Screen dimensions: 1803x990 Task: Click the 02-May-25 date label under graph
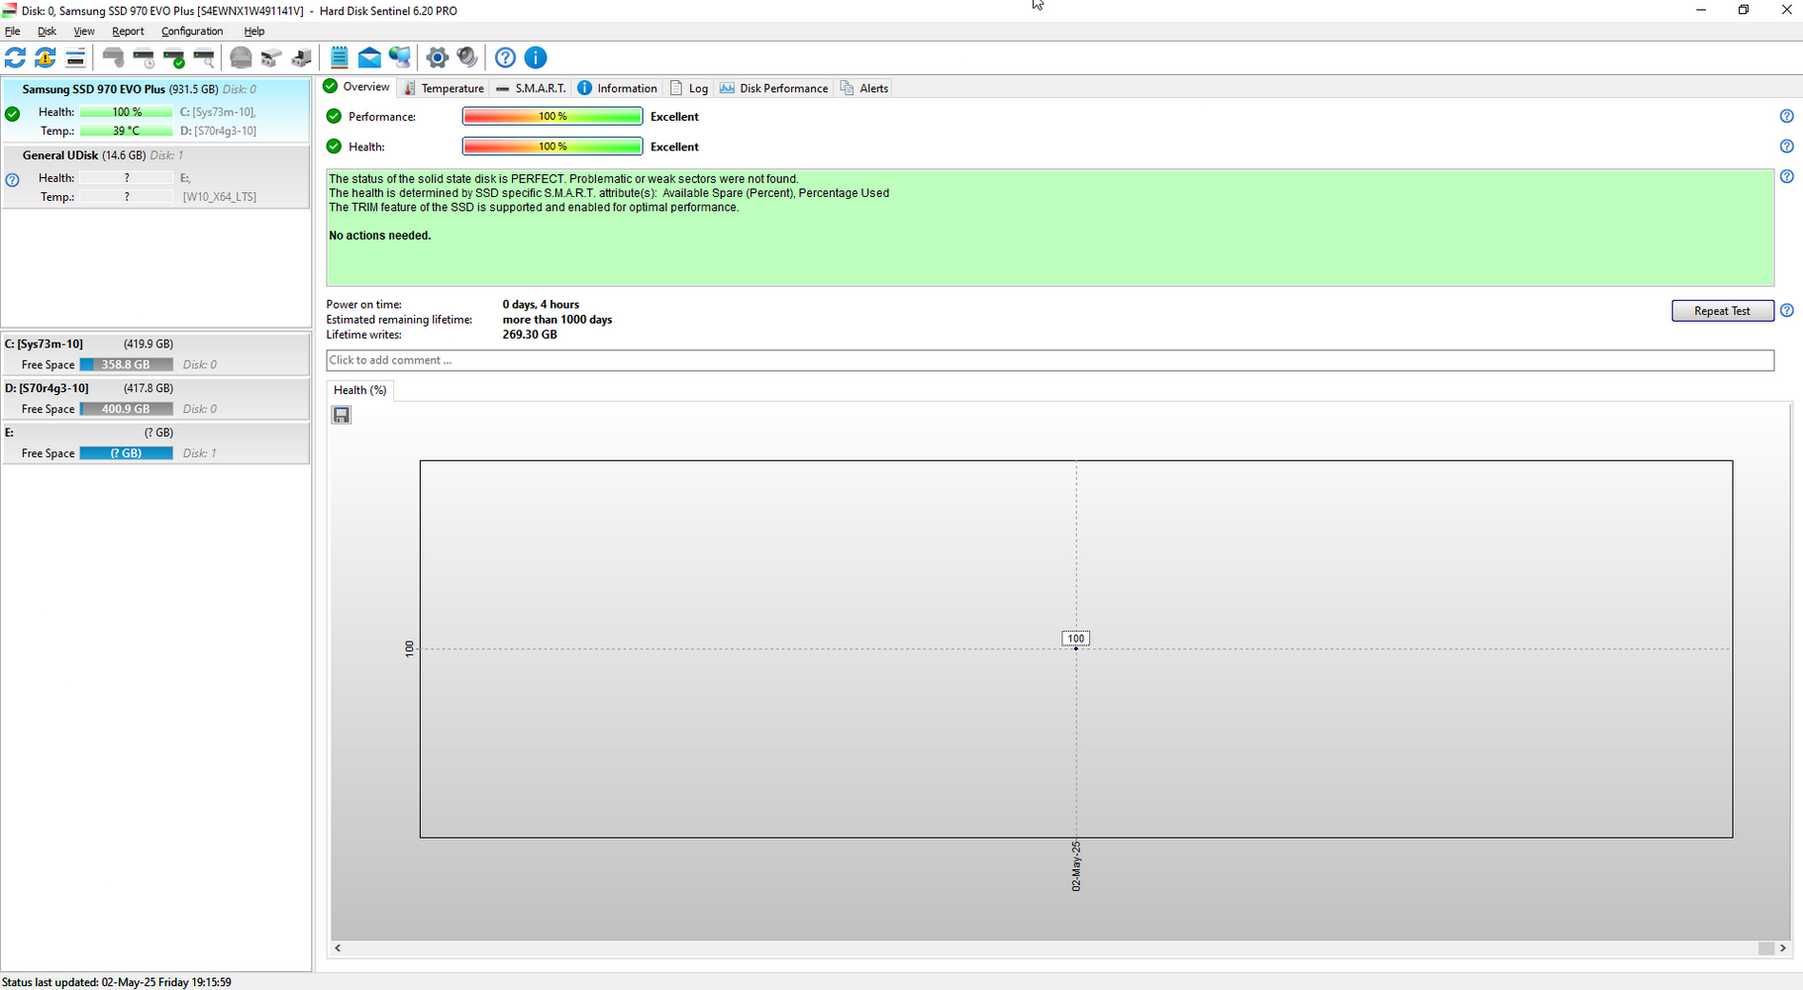click(1076, 866)
